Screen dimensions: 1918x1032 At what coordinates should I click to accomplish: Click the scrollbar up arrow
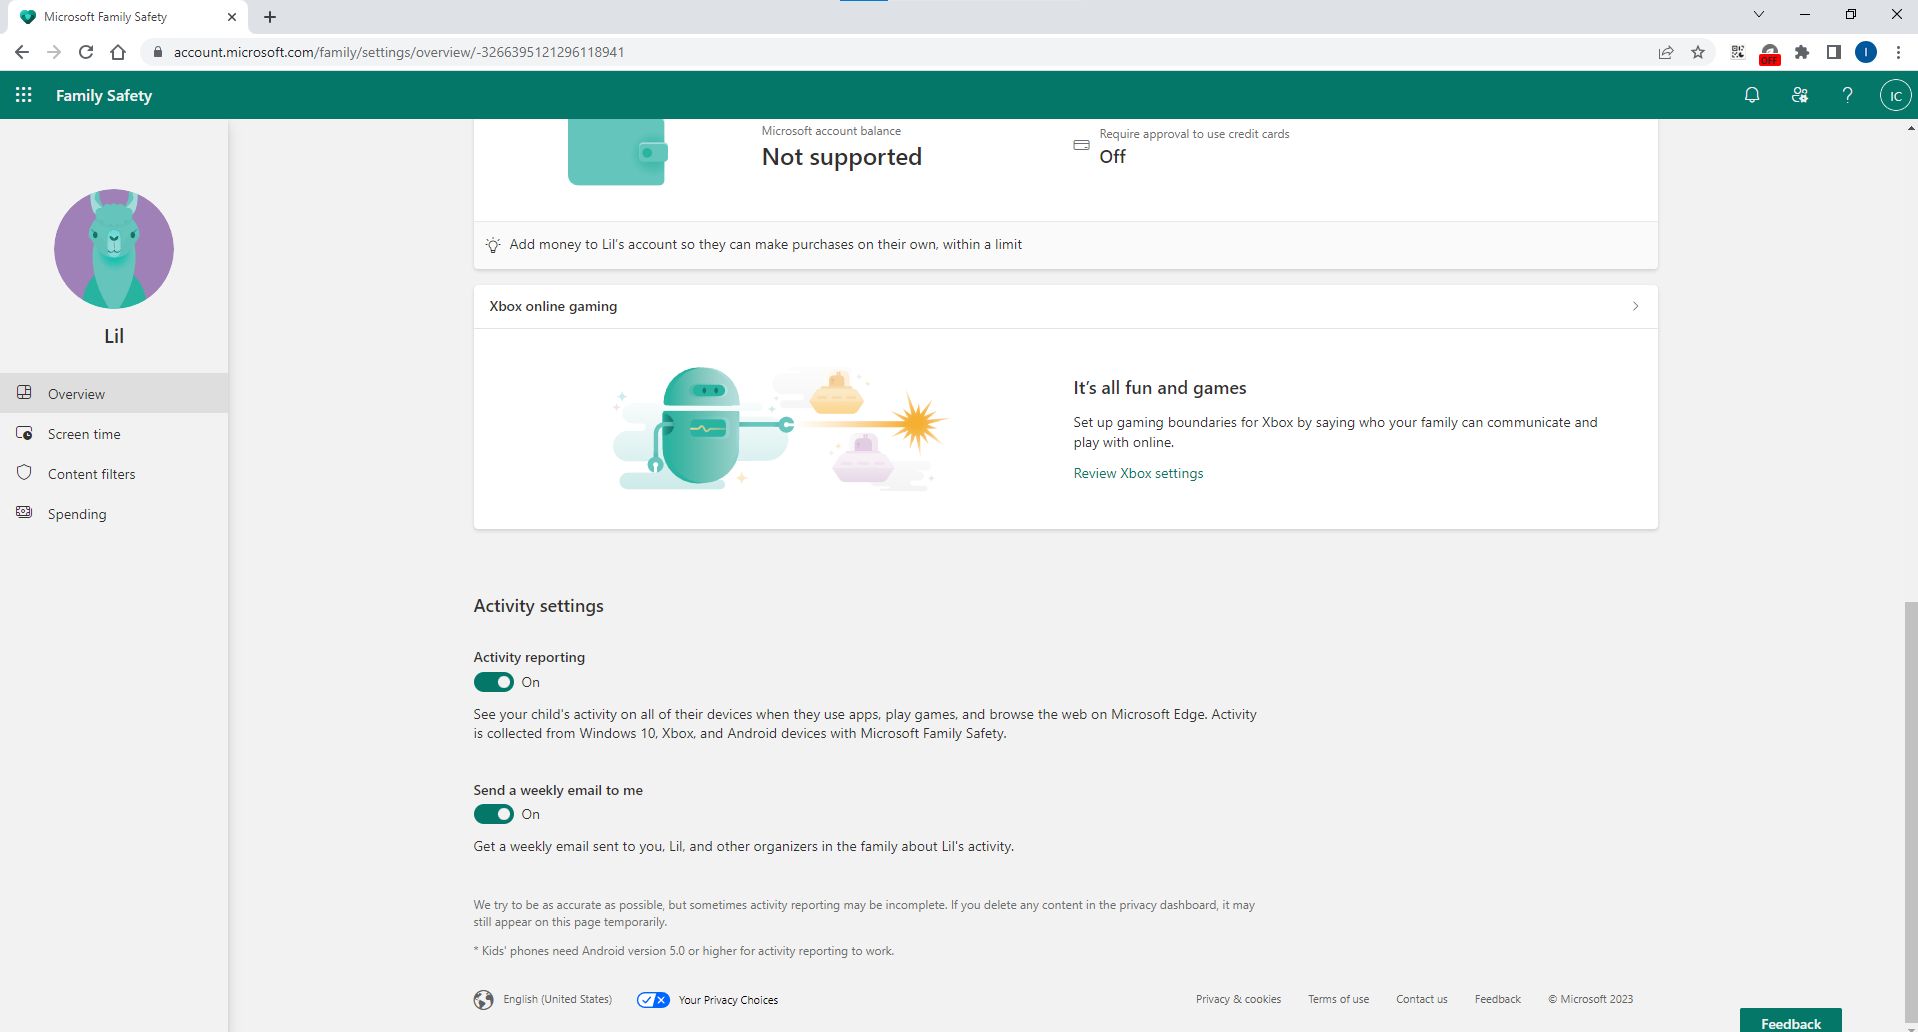point(1911,128)
